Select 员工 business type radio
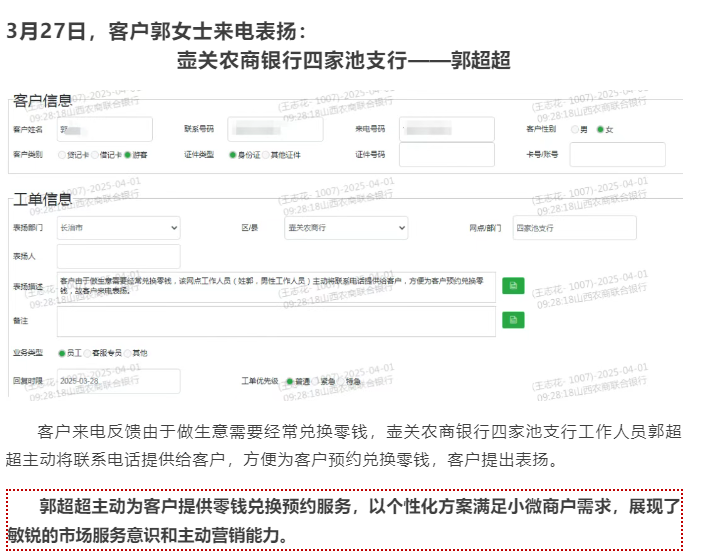The width and height of the screenshot is (703, 559). 62,353
